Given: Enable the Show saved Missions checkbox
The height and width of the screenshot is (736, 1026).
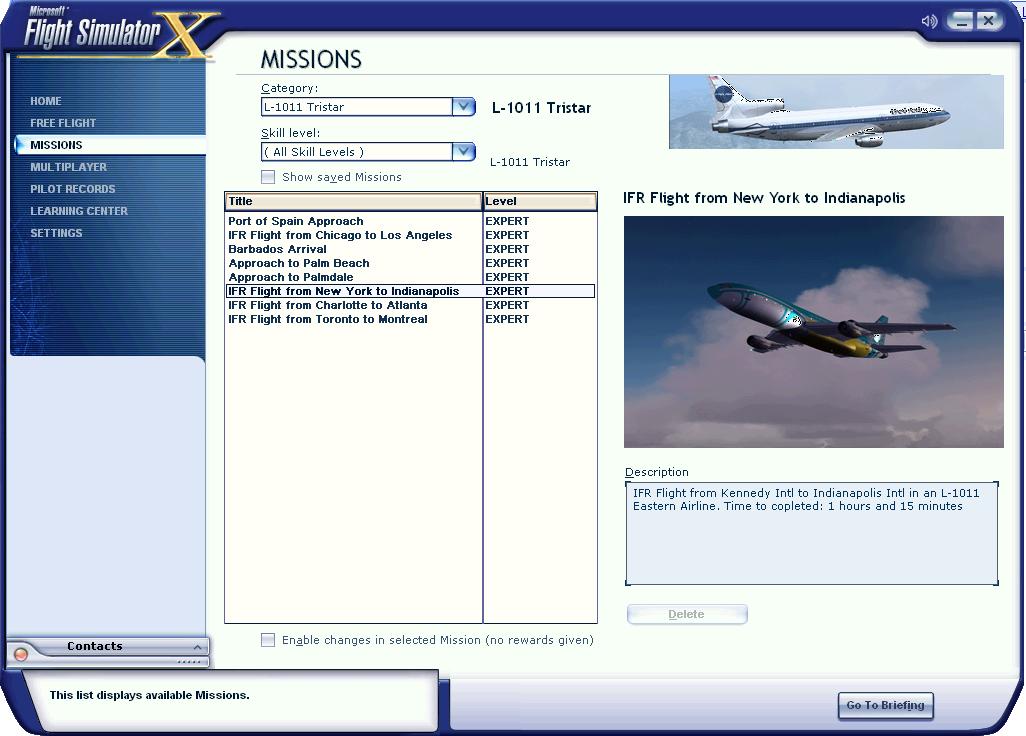Looking at the screenshot, I should coord(268,177).
